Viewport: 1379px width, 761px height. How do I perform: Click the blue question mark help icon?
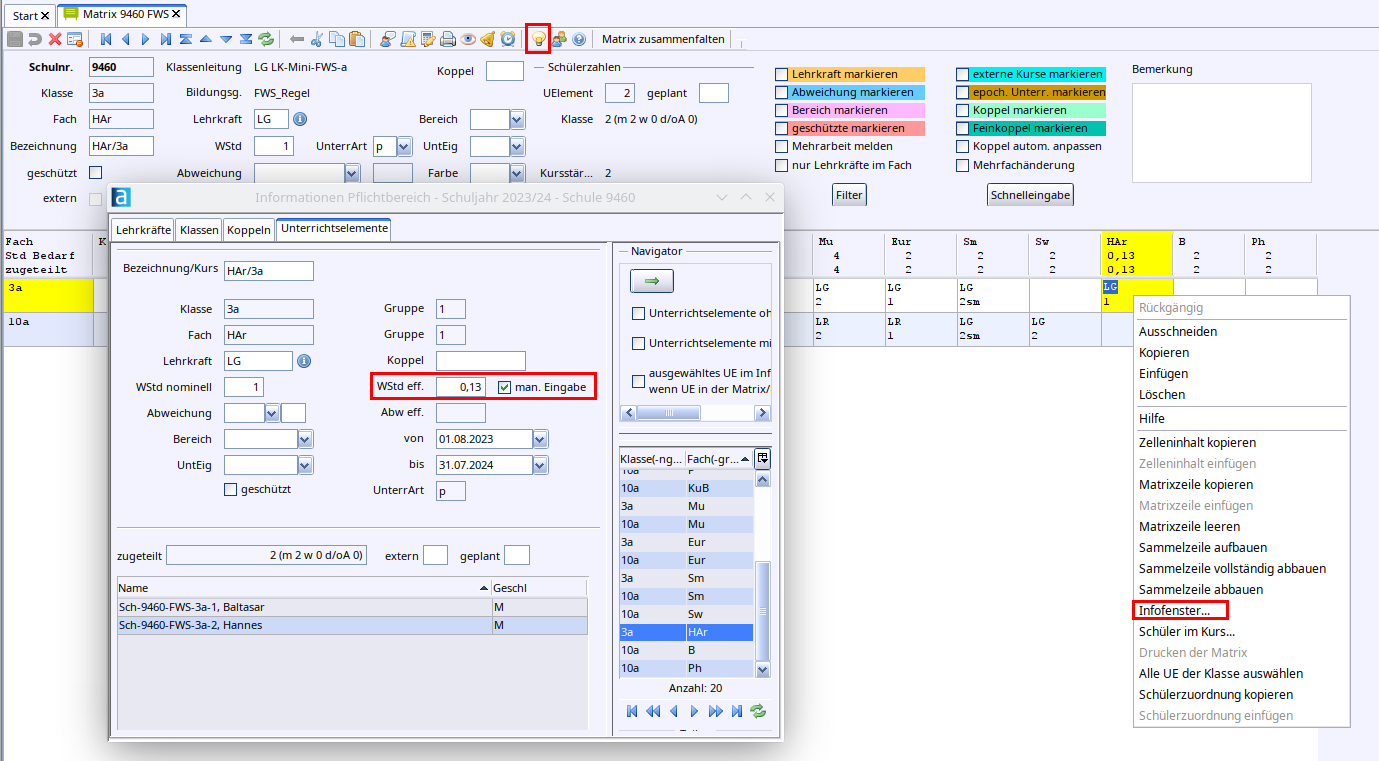[x=579, y=39]
